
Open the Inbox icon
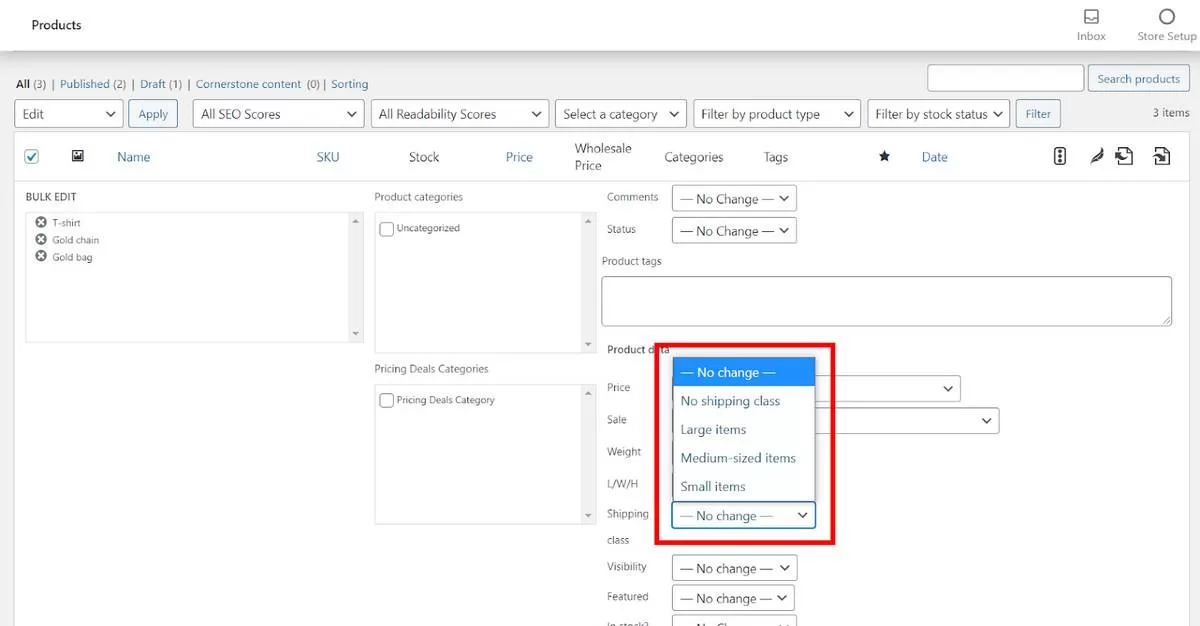click(x=1091, y=18)
